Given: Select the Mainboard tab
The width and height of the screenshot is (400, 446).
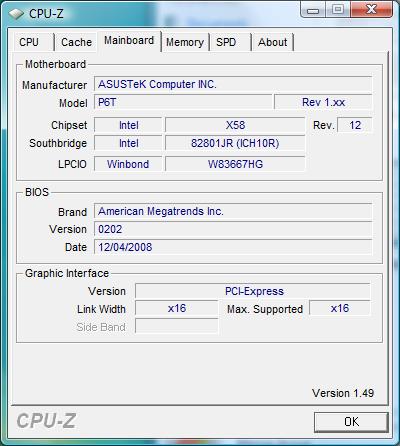Looking at the screenshot, I should [x=129, y=40].
